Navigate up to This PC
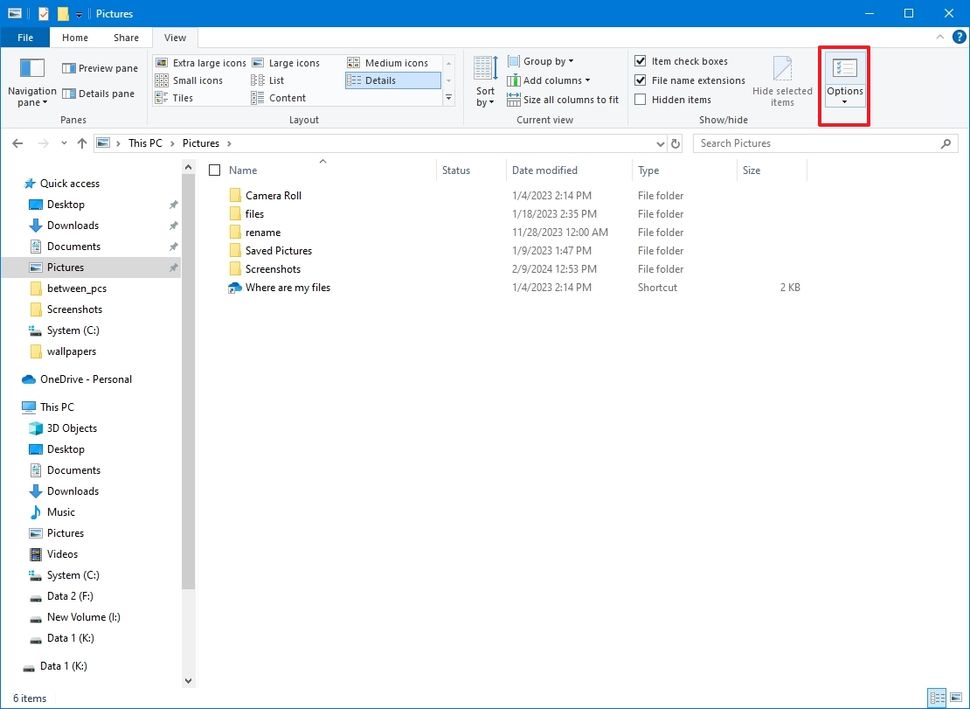Image resolution: width=970 pixels, height=709 pixels. pyautogui.click(x=81, y=143)
